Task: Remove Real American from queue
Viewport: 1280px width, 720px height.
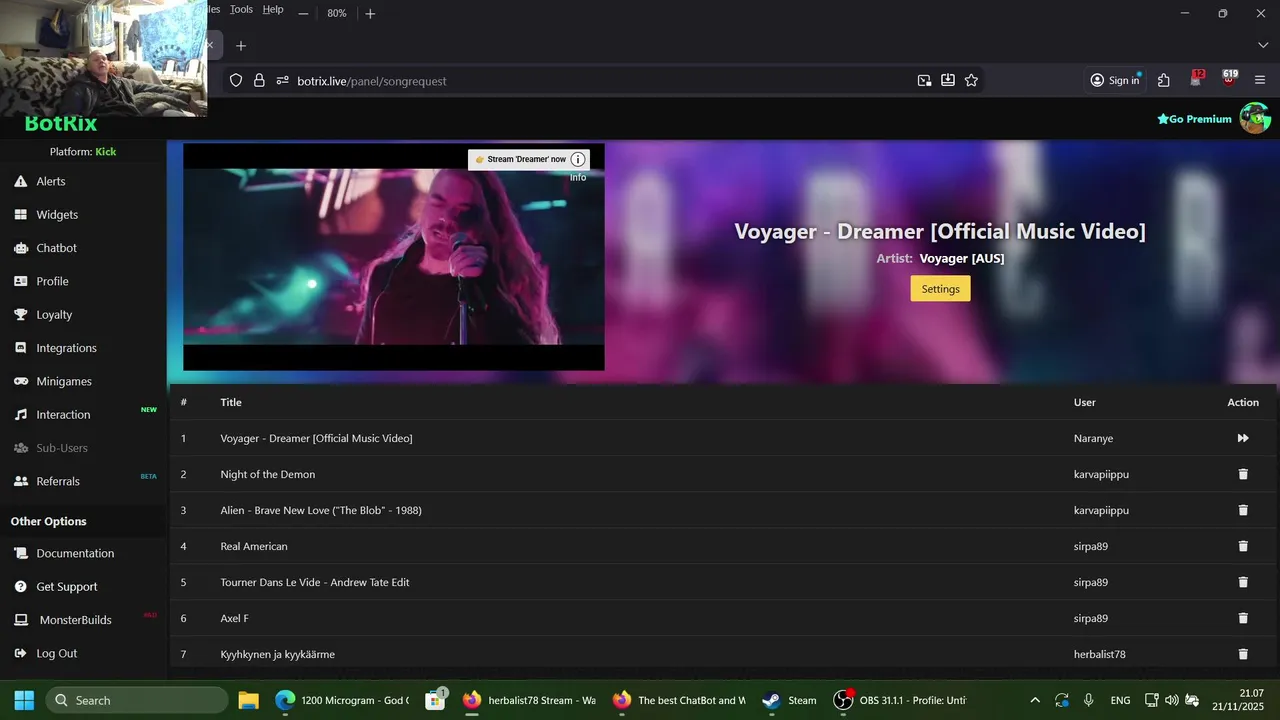Action: click(1243, 546)
